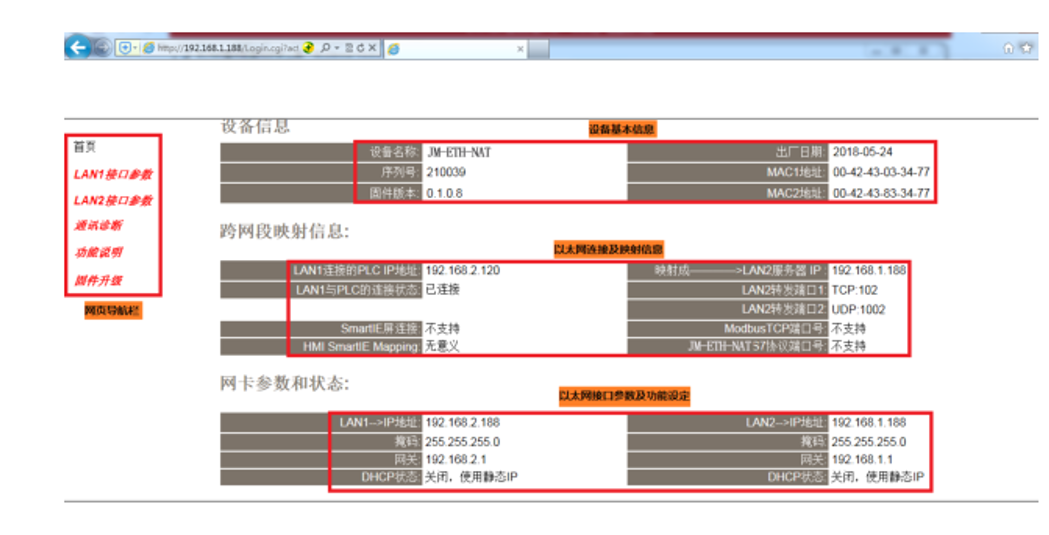This screenshot has height=535, width=1049.
Task: Refresh the page with the reload icon
Action: tap(360, 47)
